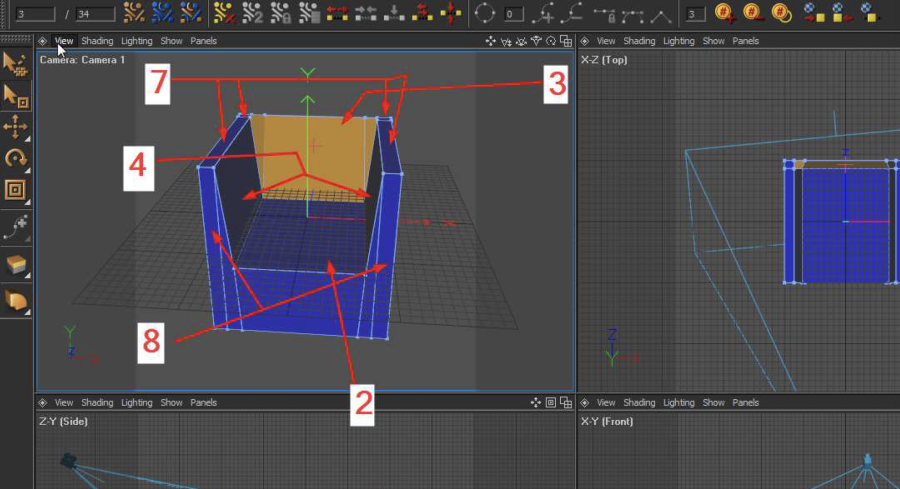Select the Move tool in left toolbar
This screenshot has height=489, width=900.
(x=15, y=126)
